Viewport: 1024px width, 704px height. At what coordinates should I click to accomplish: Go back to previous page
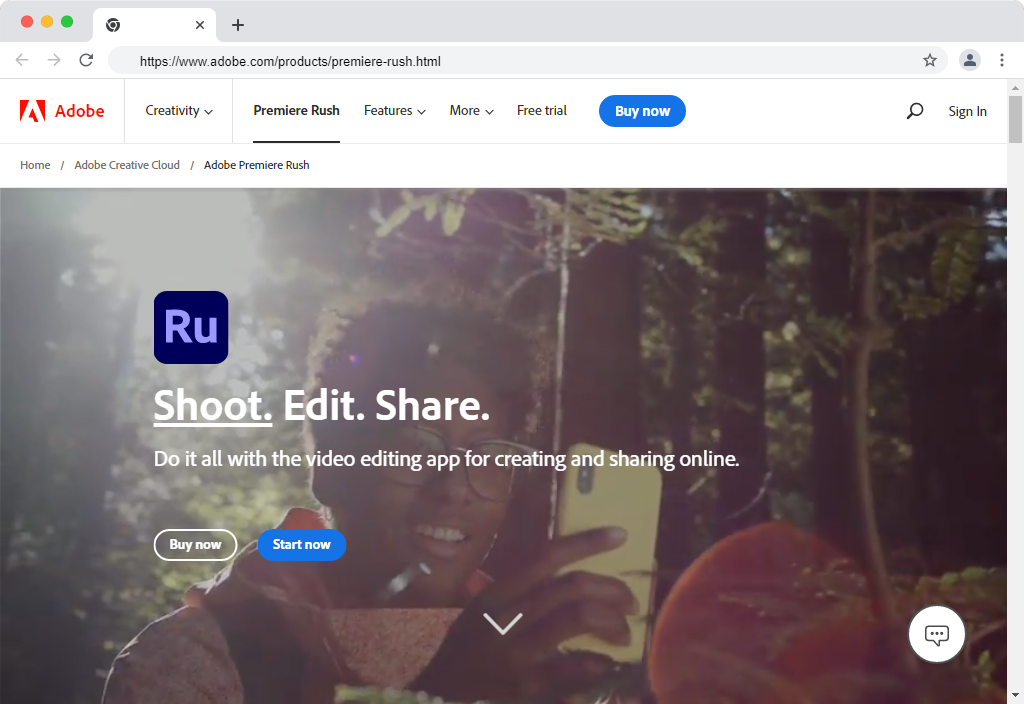coord(22,61)
